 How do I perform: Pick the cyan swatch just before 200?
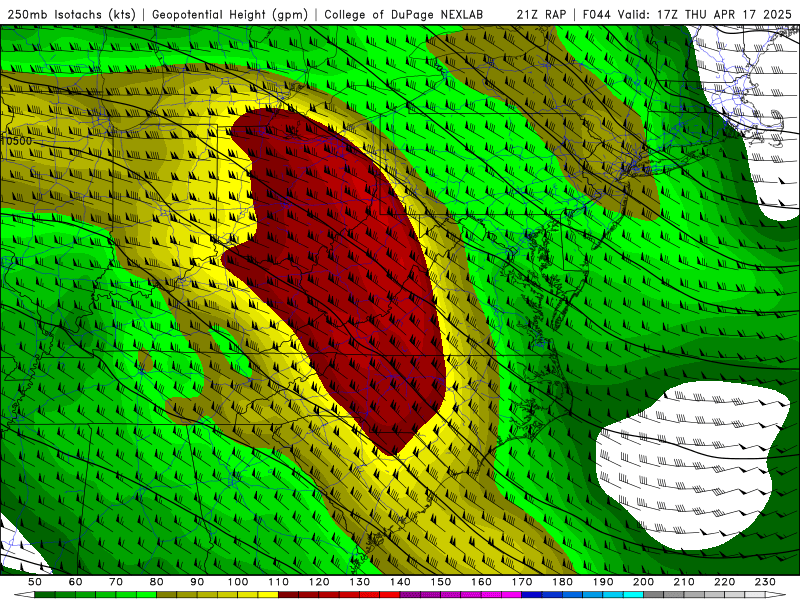tap(633, 595)
